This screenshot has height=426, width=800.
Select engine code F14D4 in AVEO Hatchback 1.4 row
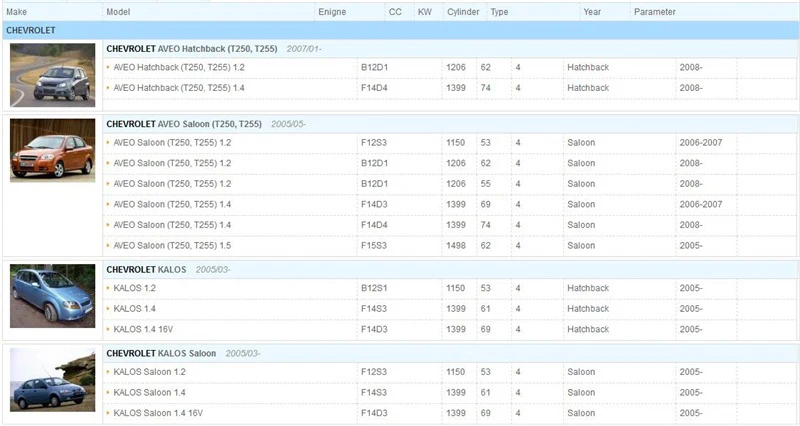(374, 88)
